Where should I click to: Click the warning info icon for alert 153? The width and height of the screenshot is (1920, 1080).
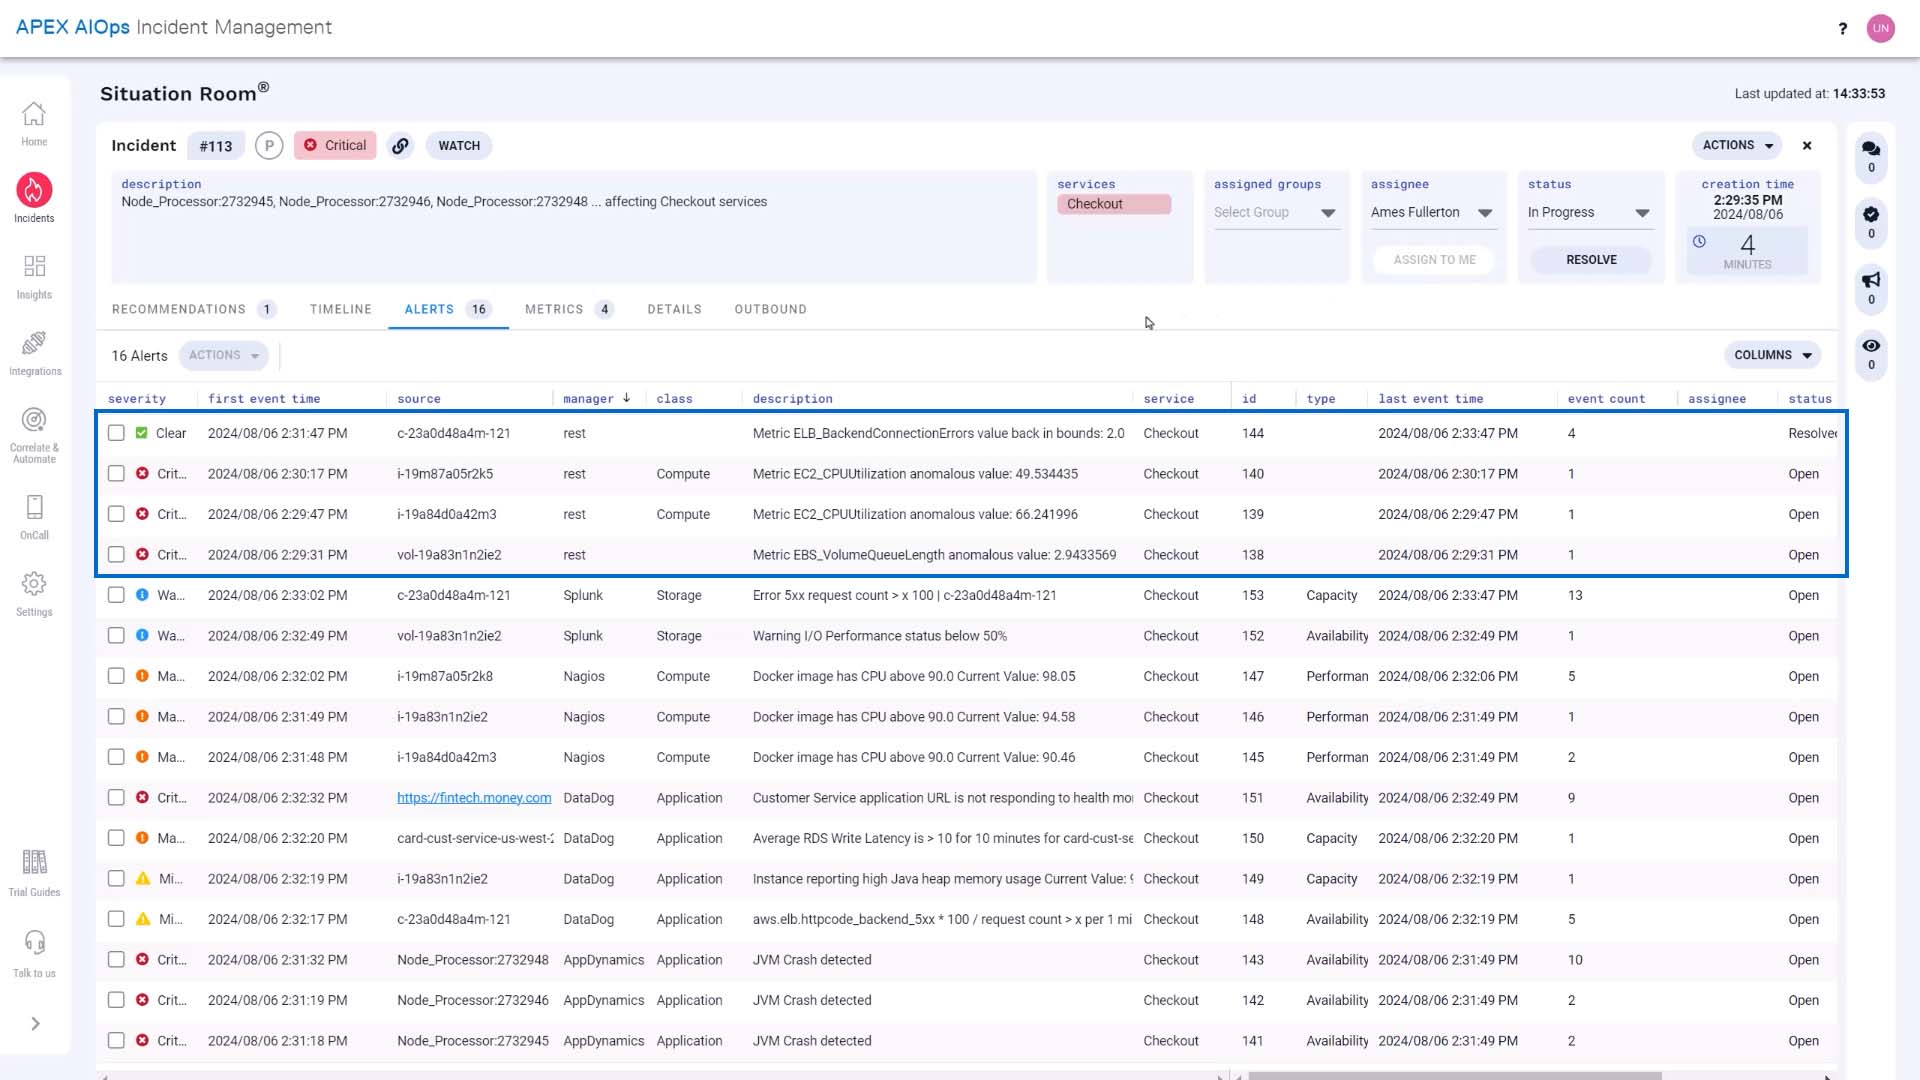tap(142, 594)
